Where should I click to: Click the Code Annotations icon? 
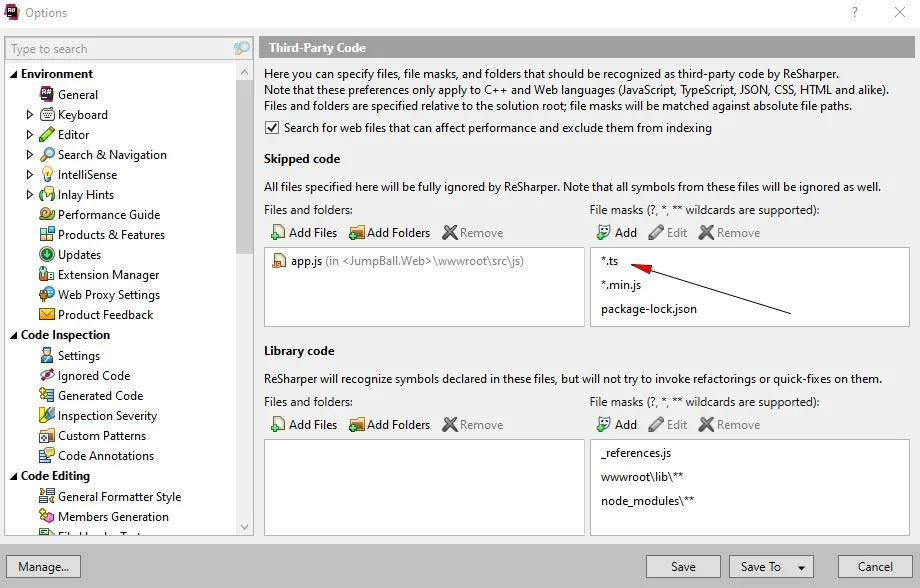(x=47, y=455)
